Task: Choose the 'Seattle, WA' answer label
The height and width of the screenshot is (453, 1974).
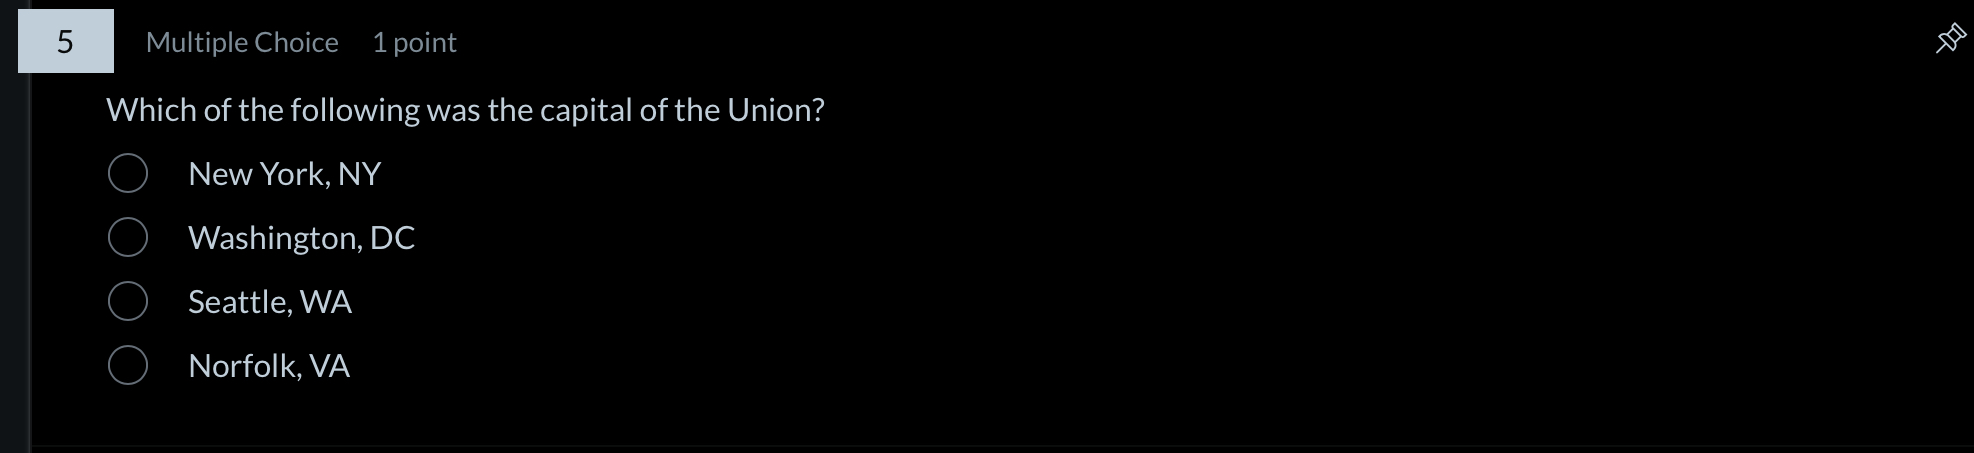Action: (x=270, y=302)
